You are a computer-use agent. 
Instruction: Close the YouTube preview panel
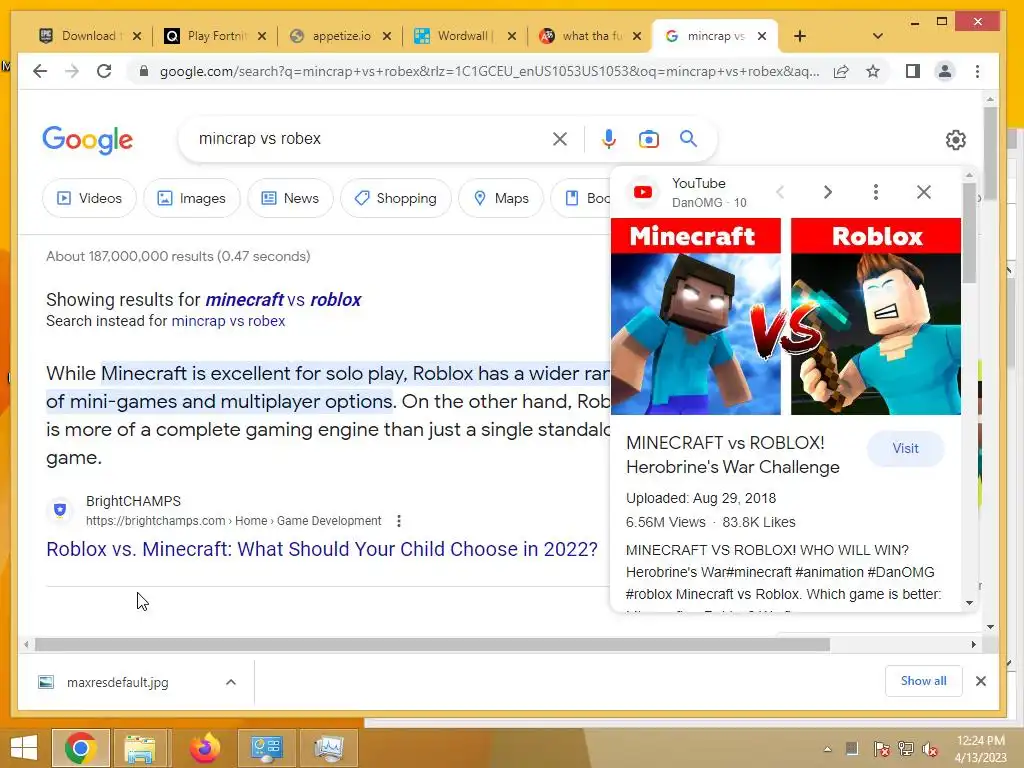923,192
